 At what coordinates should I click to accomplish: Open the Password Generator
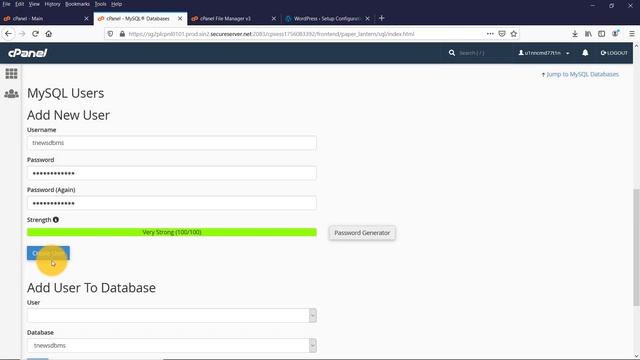point(362,233)
